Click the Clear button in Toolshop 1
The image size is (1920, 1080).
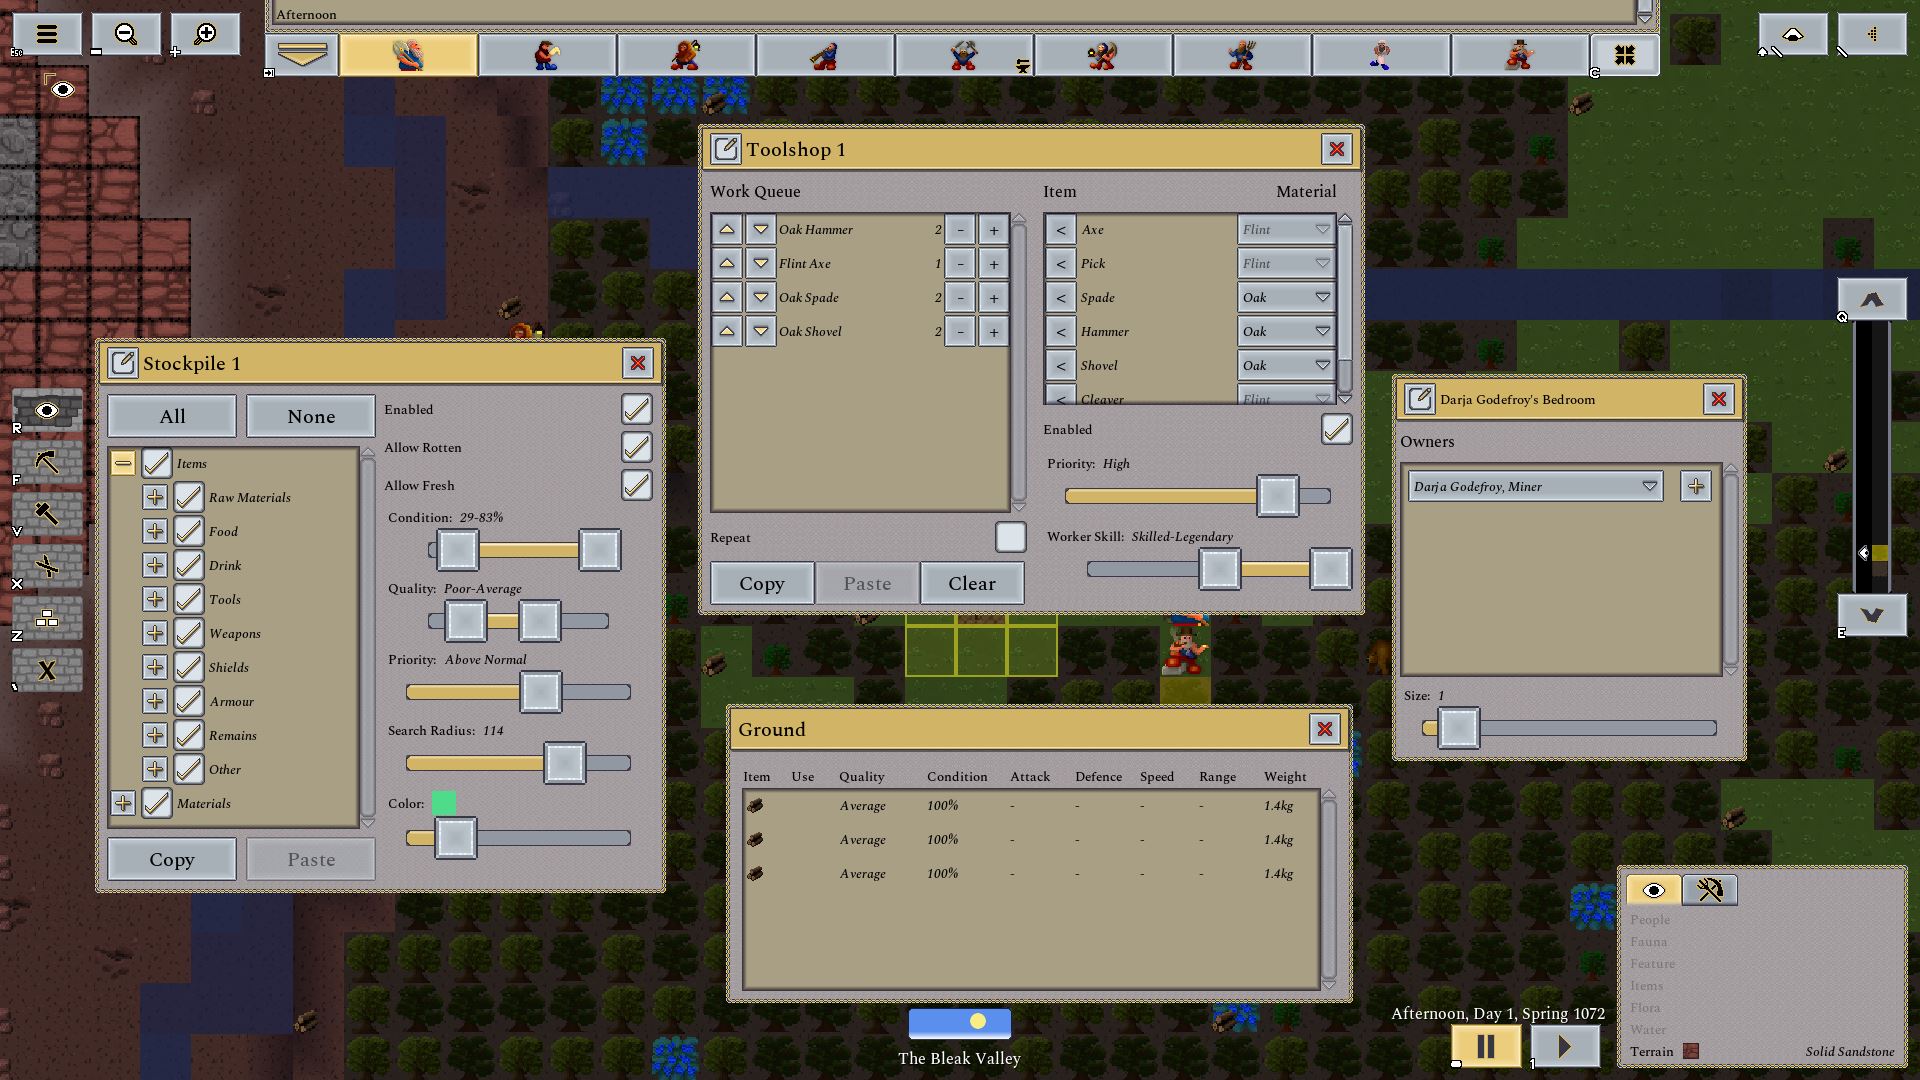coord(972,583)
